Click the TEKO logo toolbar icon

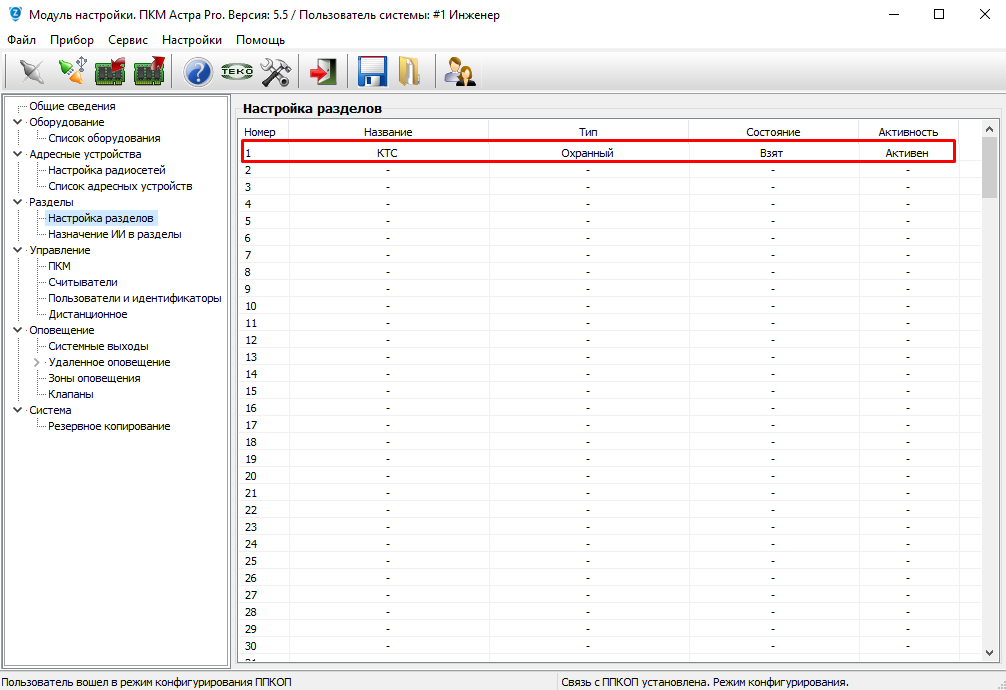(x=237, y=71)
